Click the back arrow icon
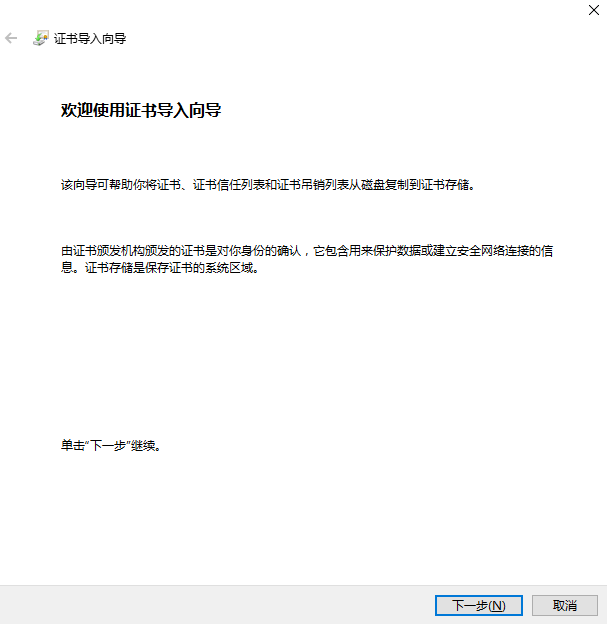Image resolution: width=607 pixels, height=624 pixels. 11,38
